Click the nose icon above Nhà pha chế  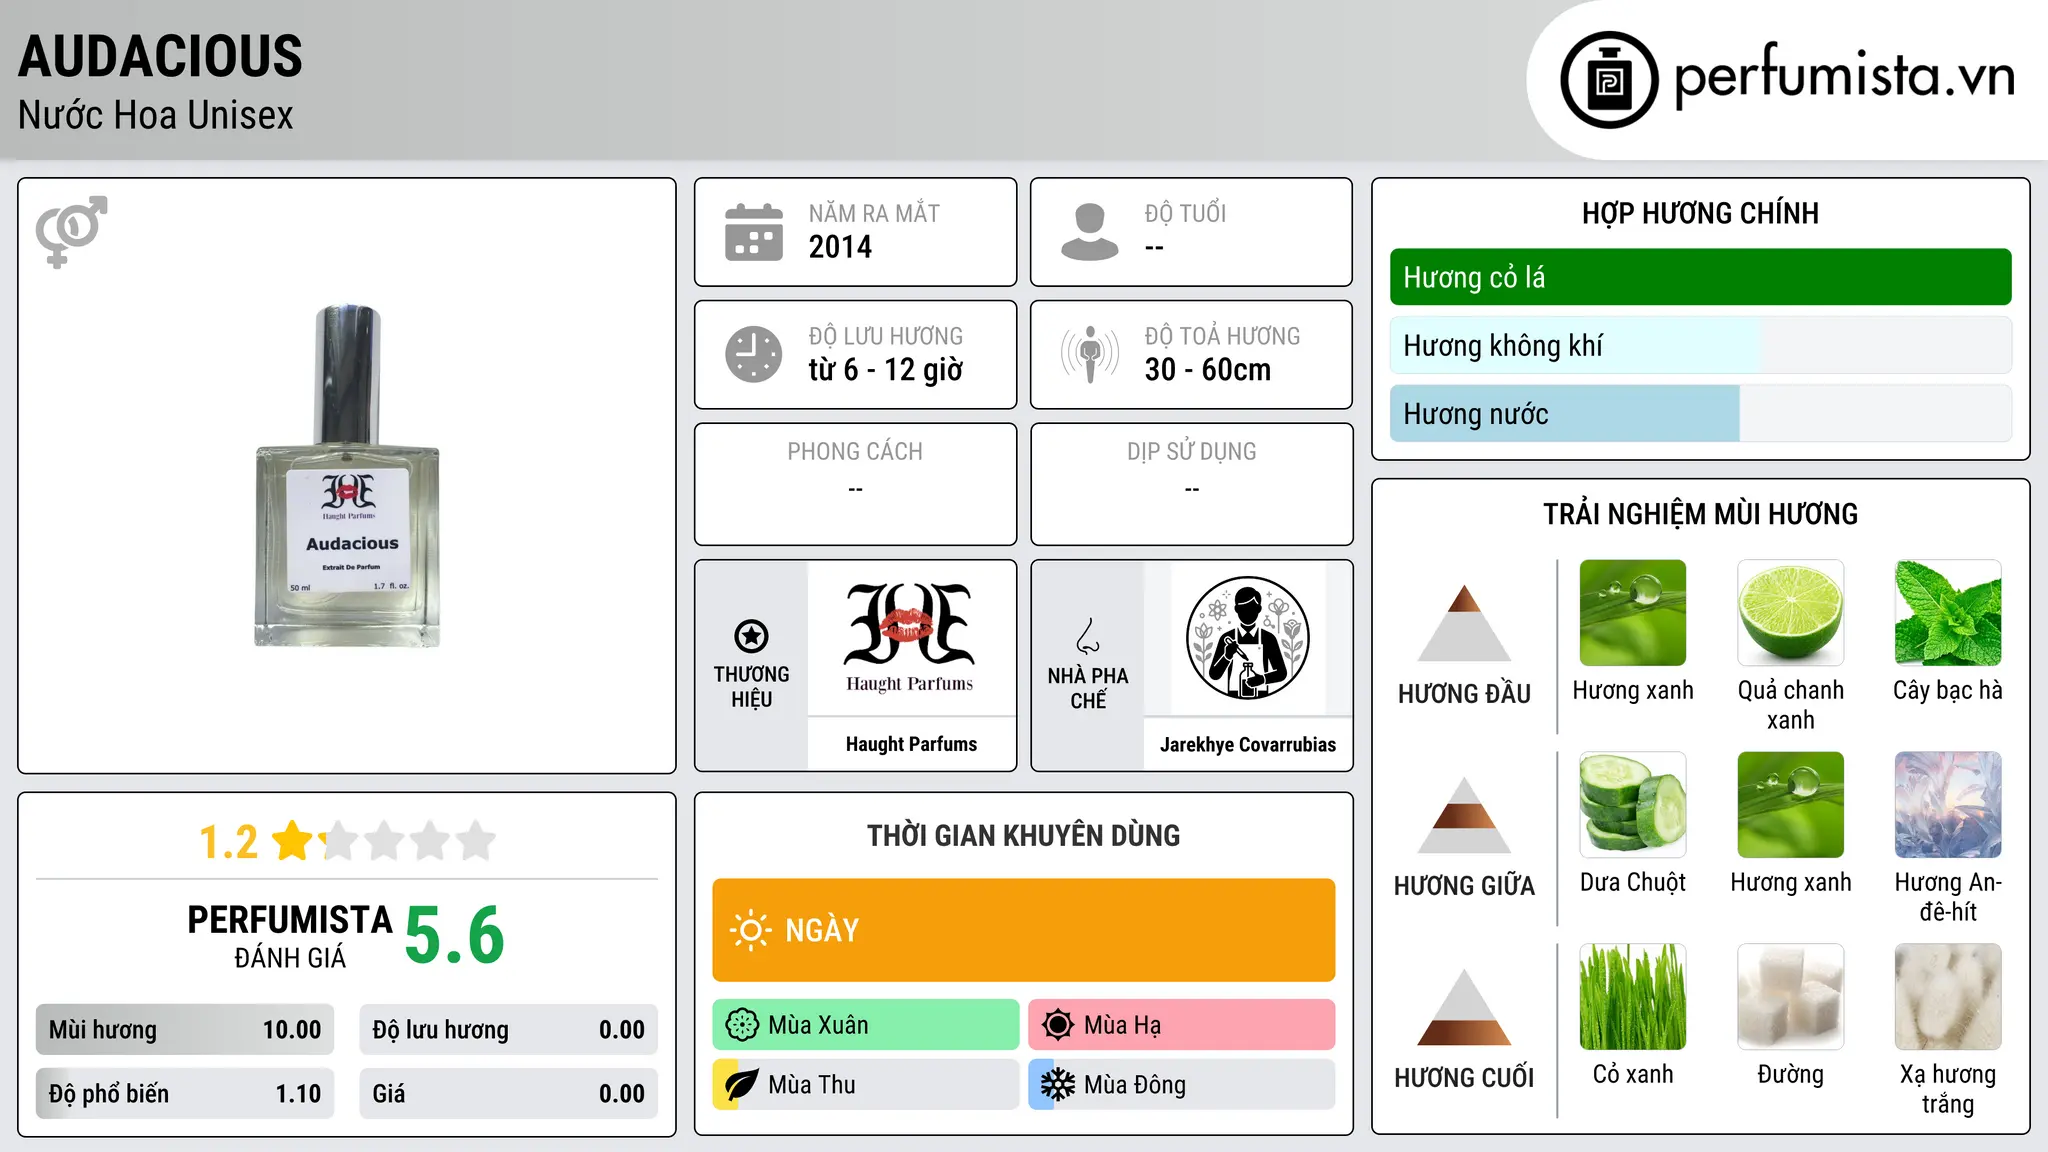click(1088, 636)
